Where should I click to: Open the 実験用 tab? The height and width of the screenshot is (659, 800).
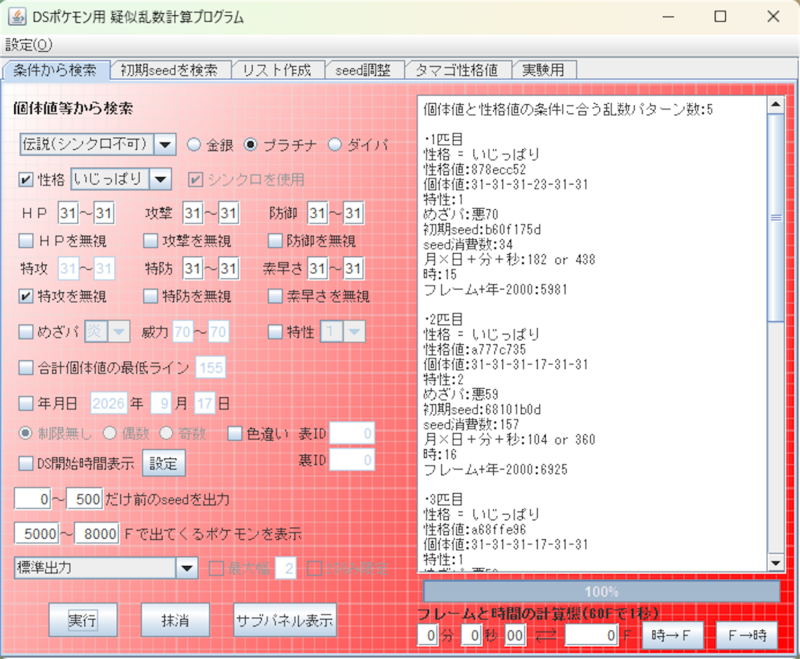click(x=543, y=70)
